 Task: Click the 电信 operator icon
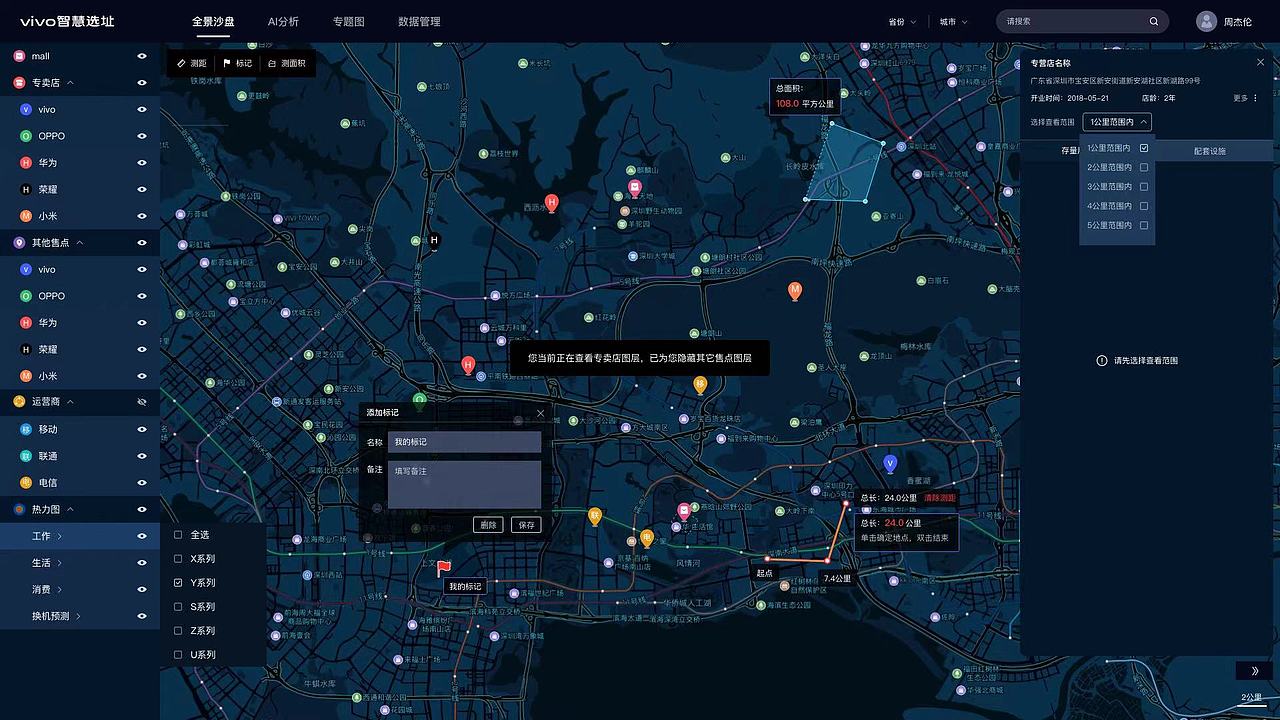click(x=26, y=482)
